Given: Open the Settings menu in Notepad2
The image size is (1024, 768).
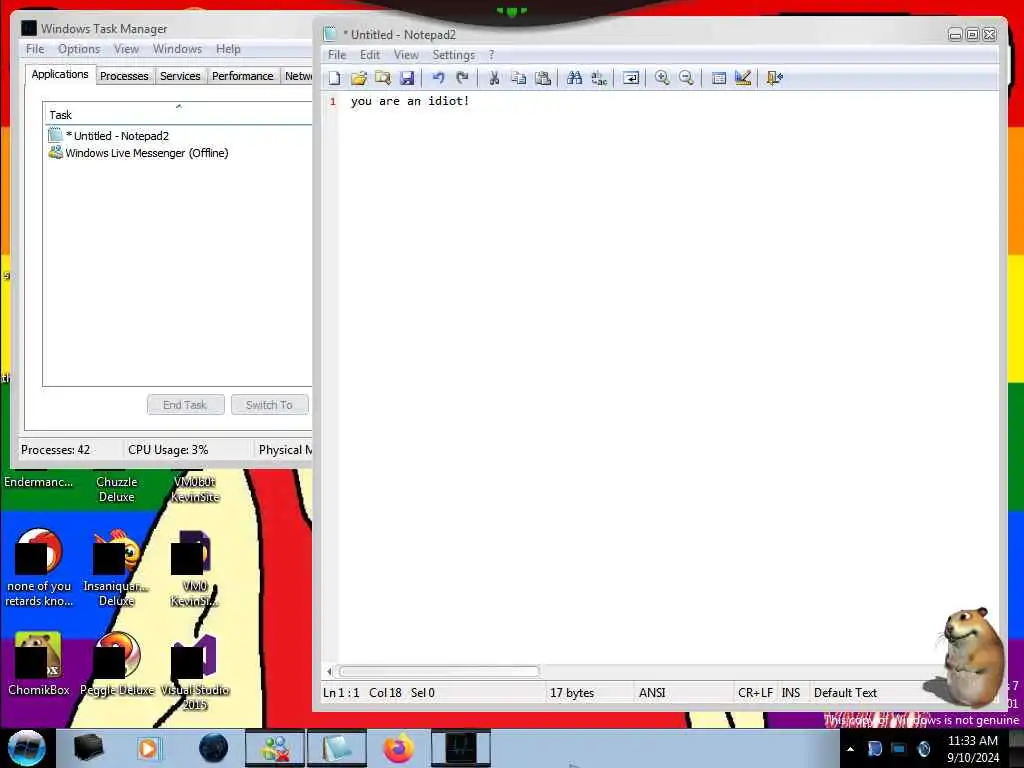Looking at the screenshot, I should pyautogui.click(x=453, y=55).
